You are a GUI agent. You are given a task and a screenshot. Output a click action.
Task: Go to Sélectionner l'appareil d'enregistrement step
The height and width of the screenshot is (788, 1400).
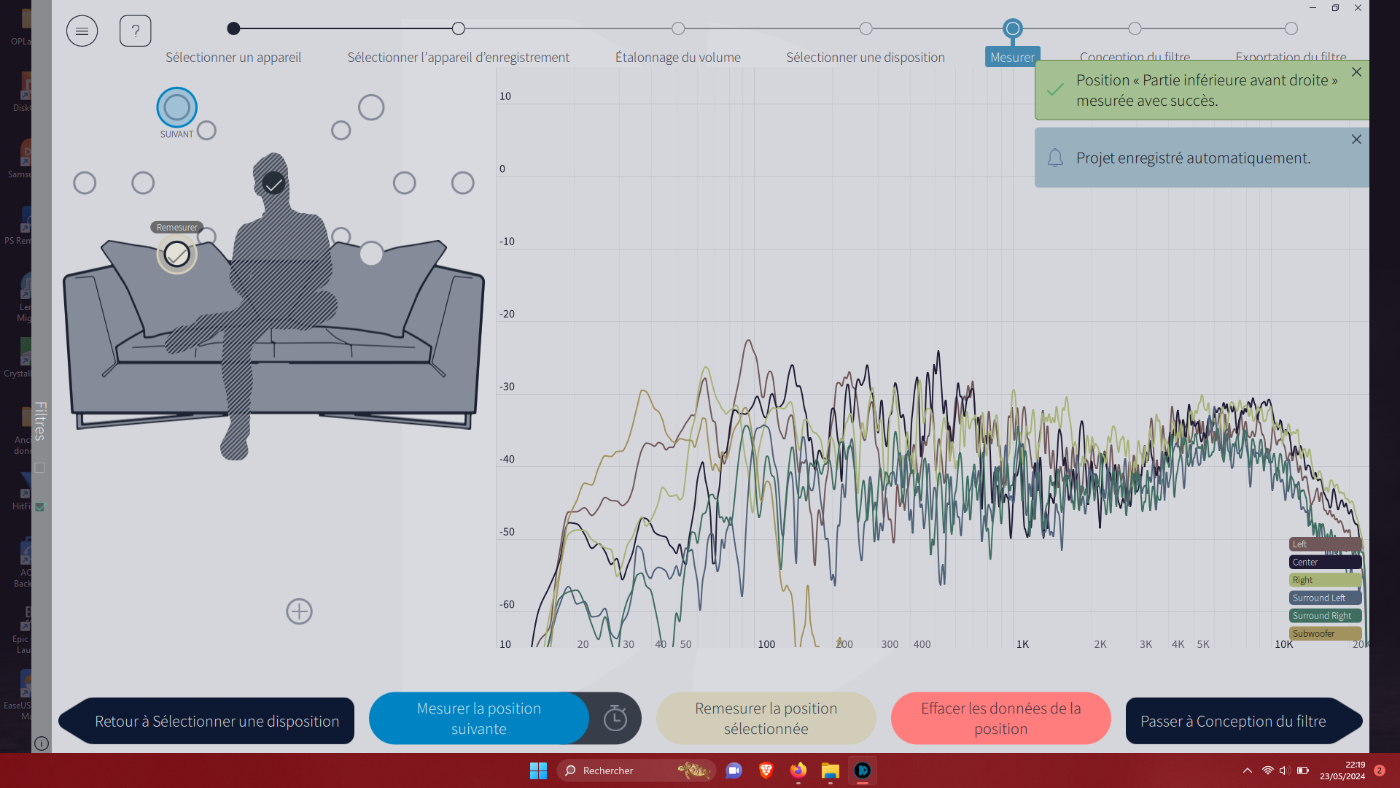coord(458,29)
